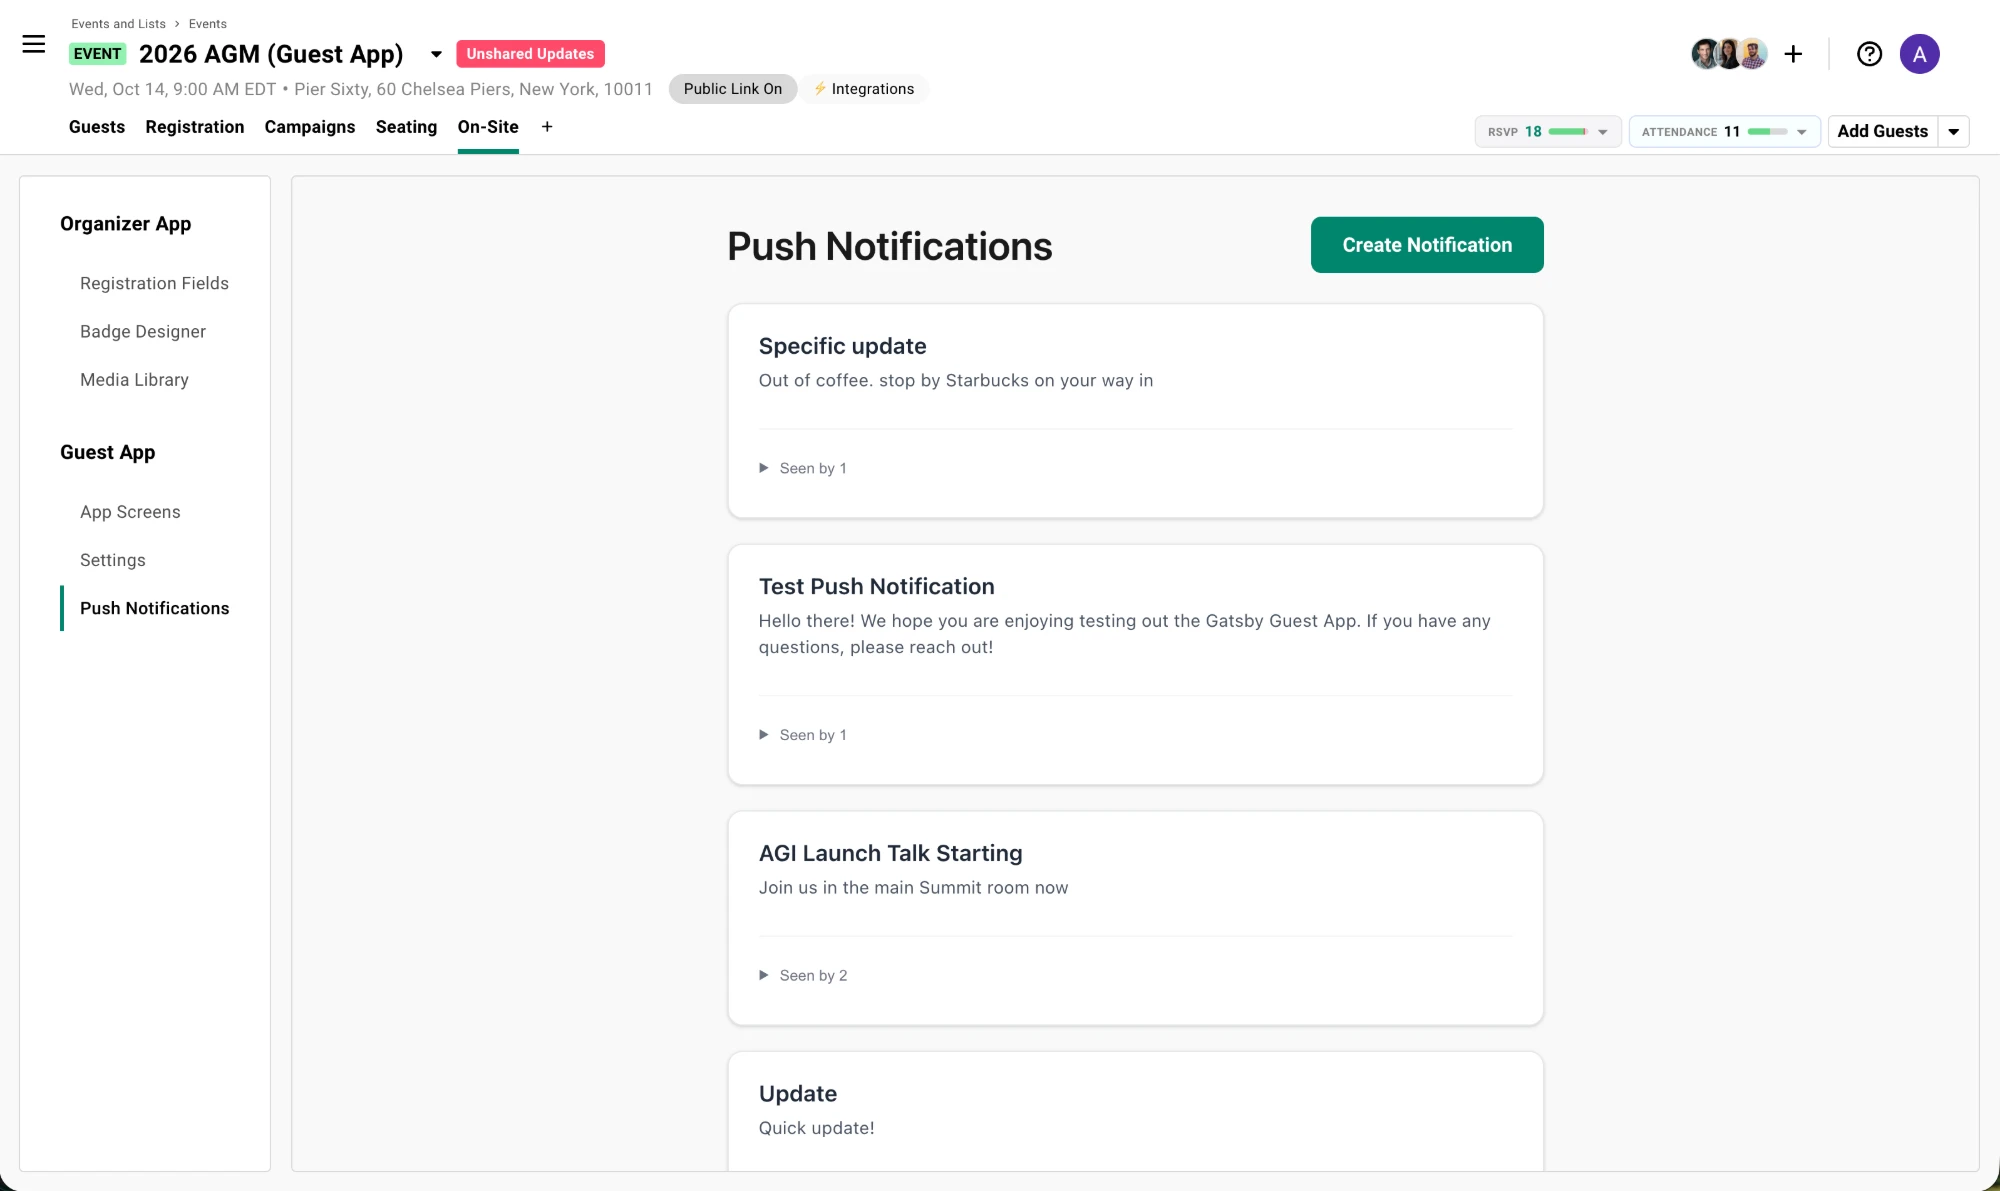Open Media Library in sidebar

[134, 379]
